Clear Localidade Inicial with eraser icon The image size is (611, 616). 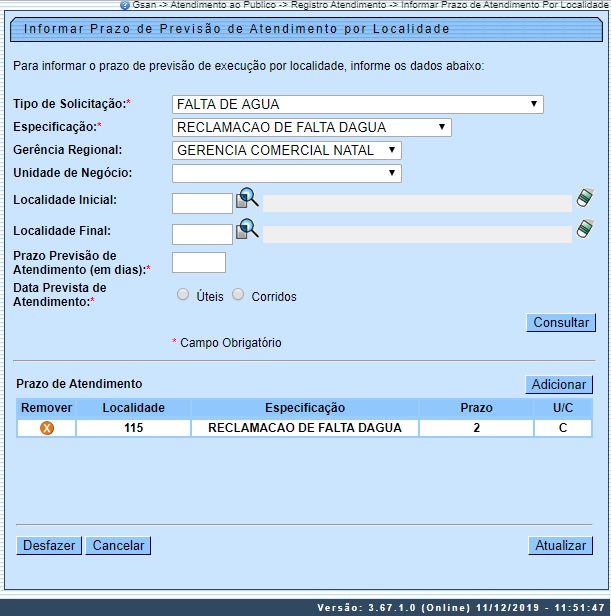pos(585,197)
